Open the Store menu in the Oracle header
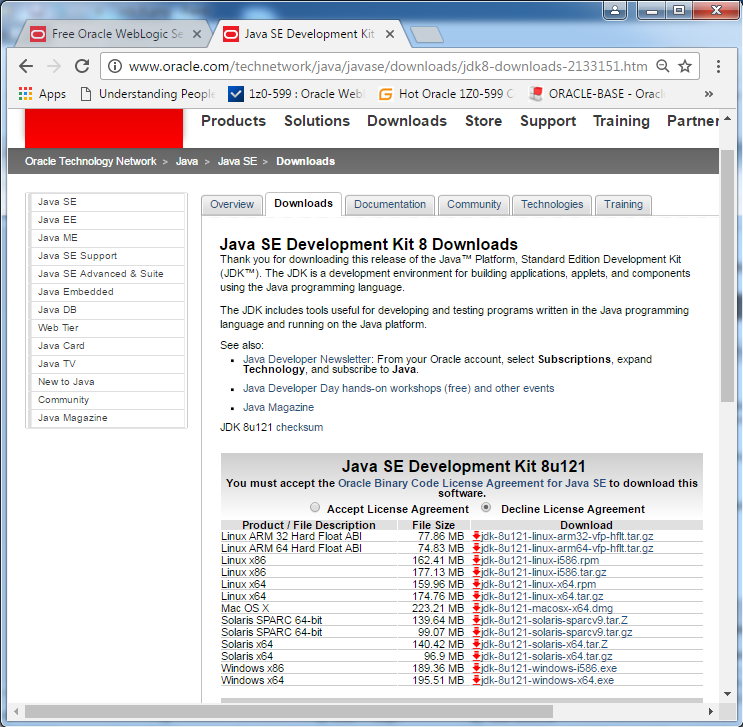This screenshot has width=743, height=727. pos(483,121)
